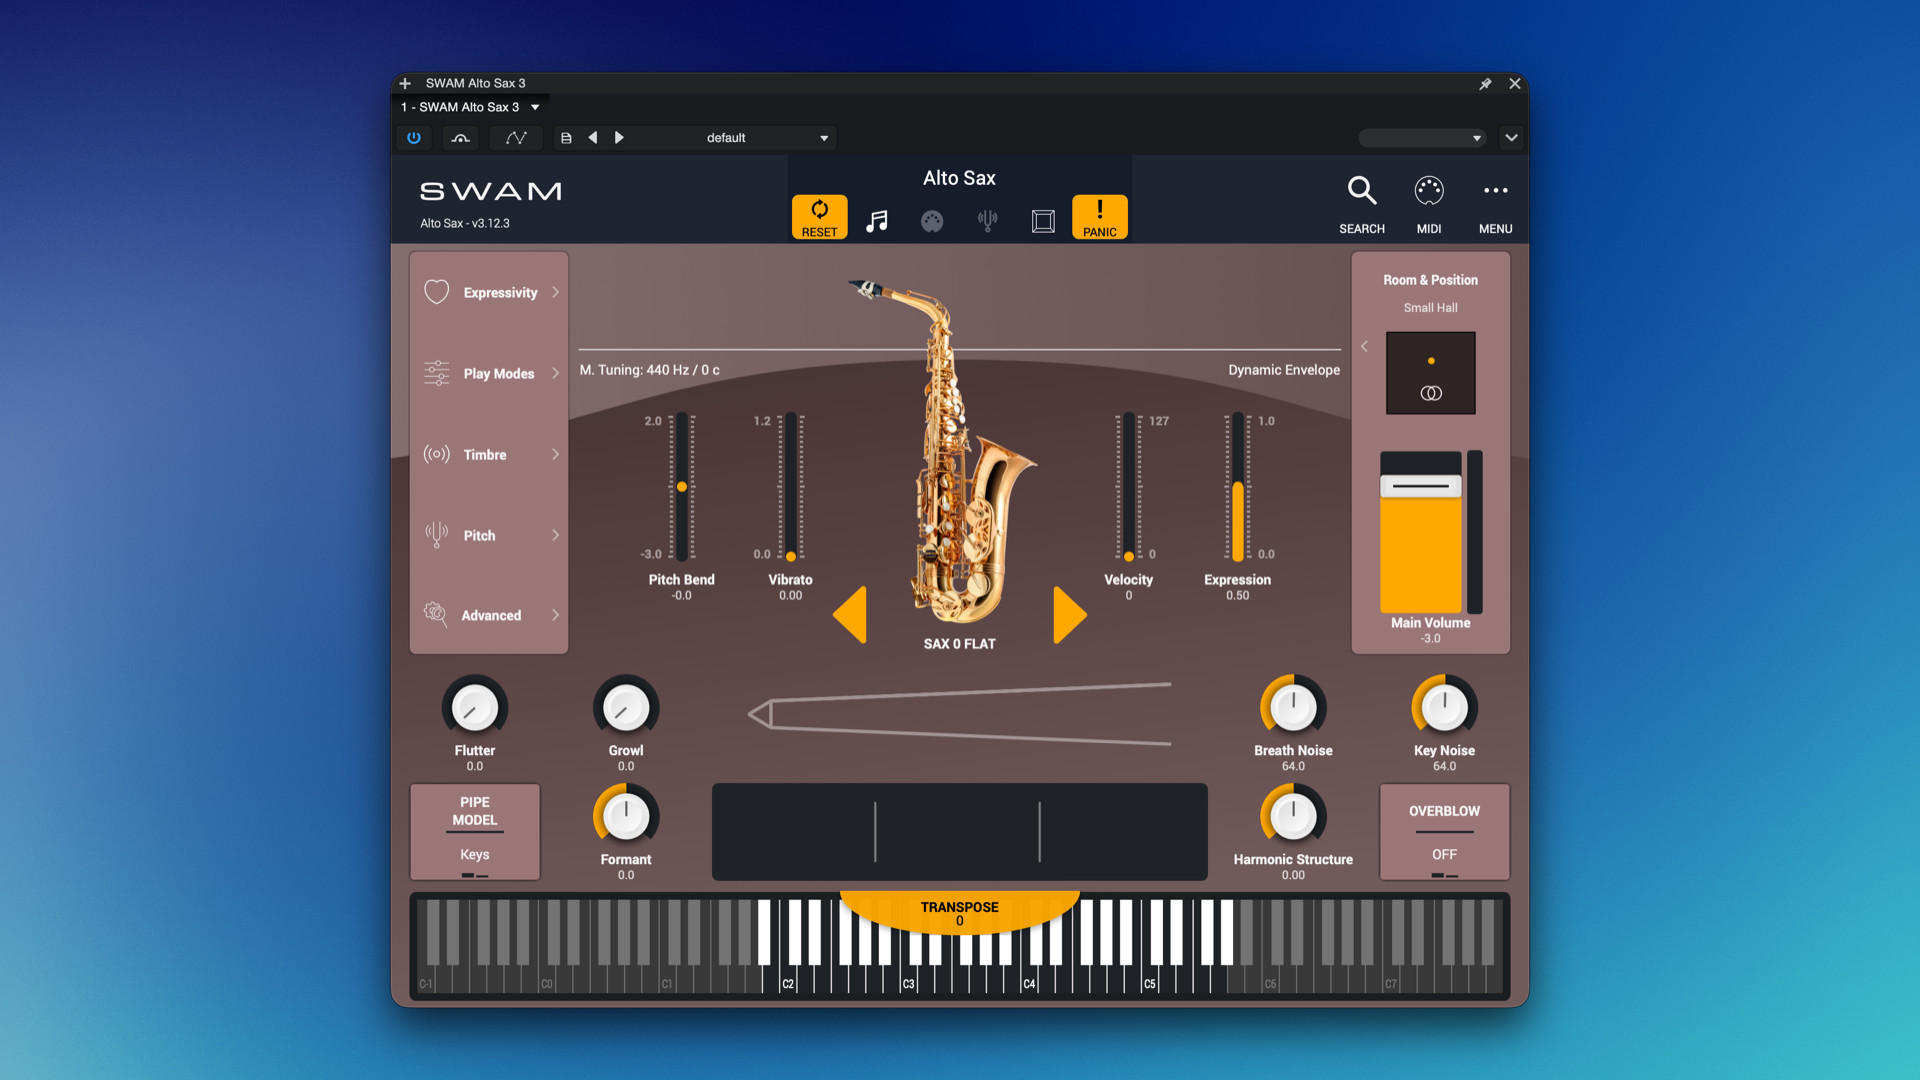Click the Breath Noise knob

click(1293, 707)
